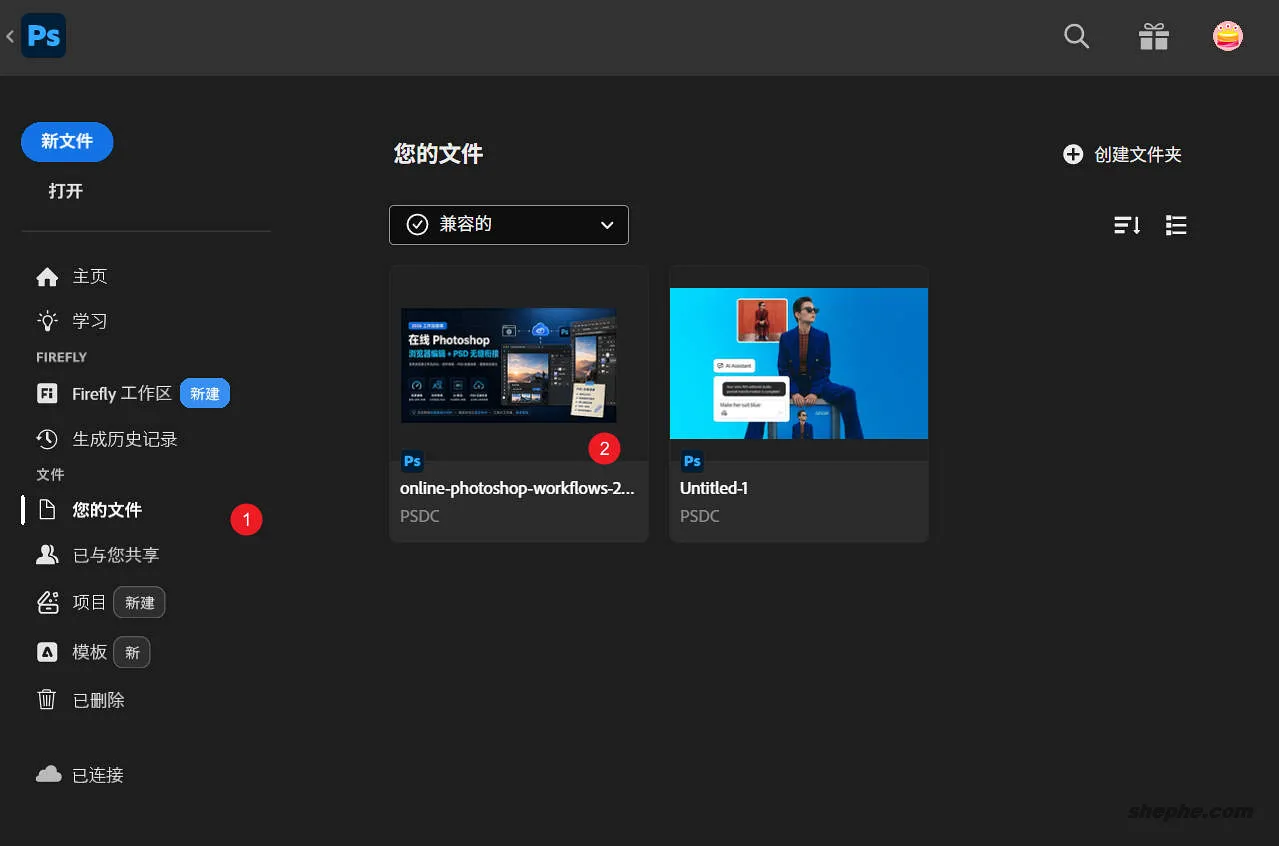Click PSDC label under online-photoshop-workflows
Viewport: 1279px width, 846px height.
[x=420, y=516]
